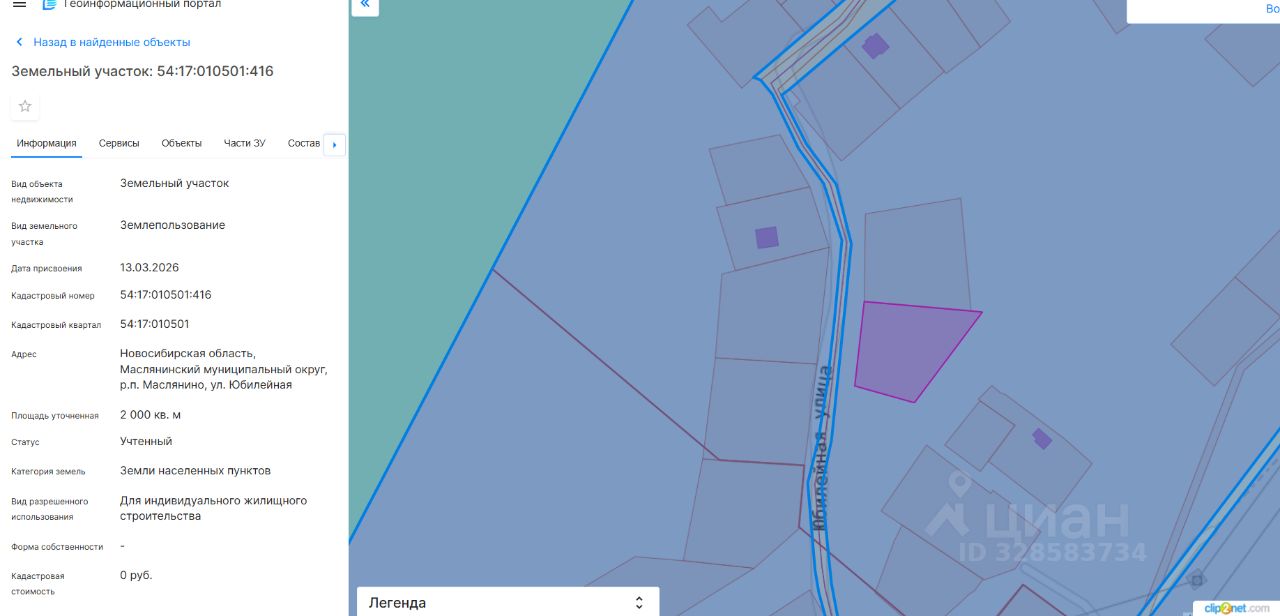Click the parcel title heading
The image size is (1280, 616).
pos(142,71)
